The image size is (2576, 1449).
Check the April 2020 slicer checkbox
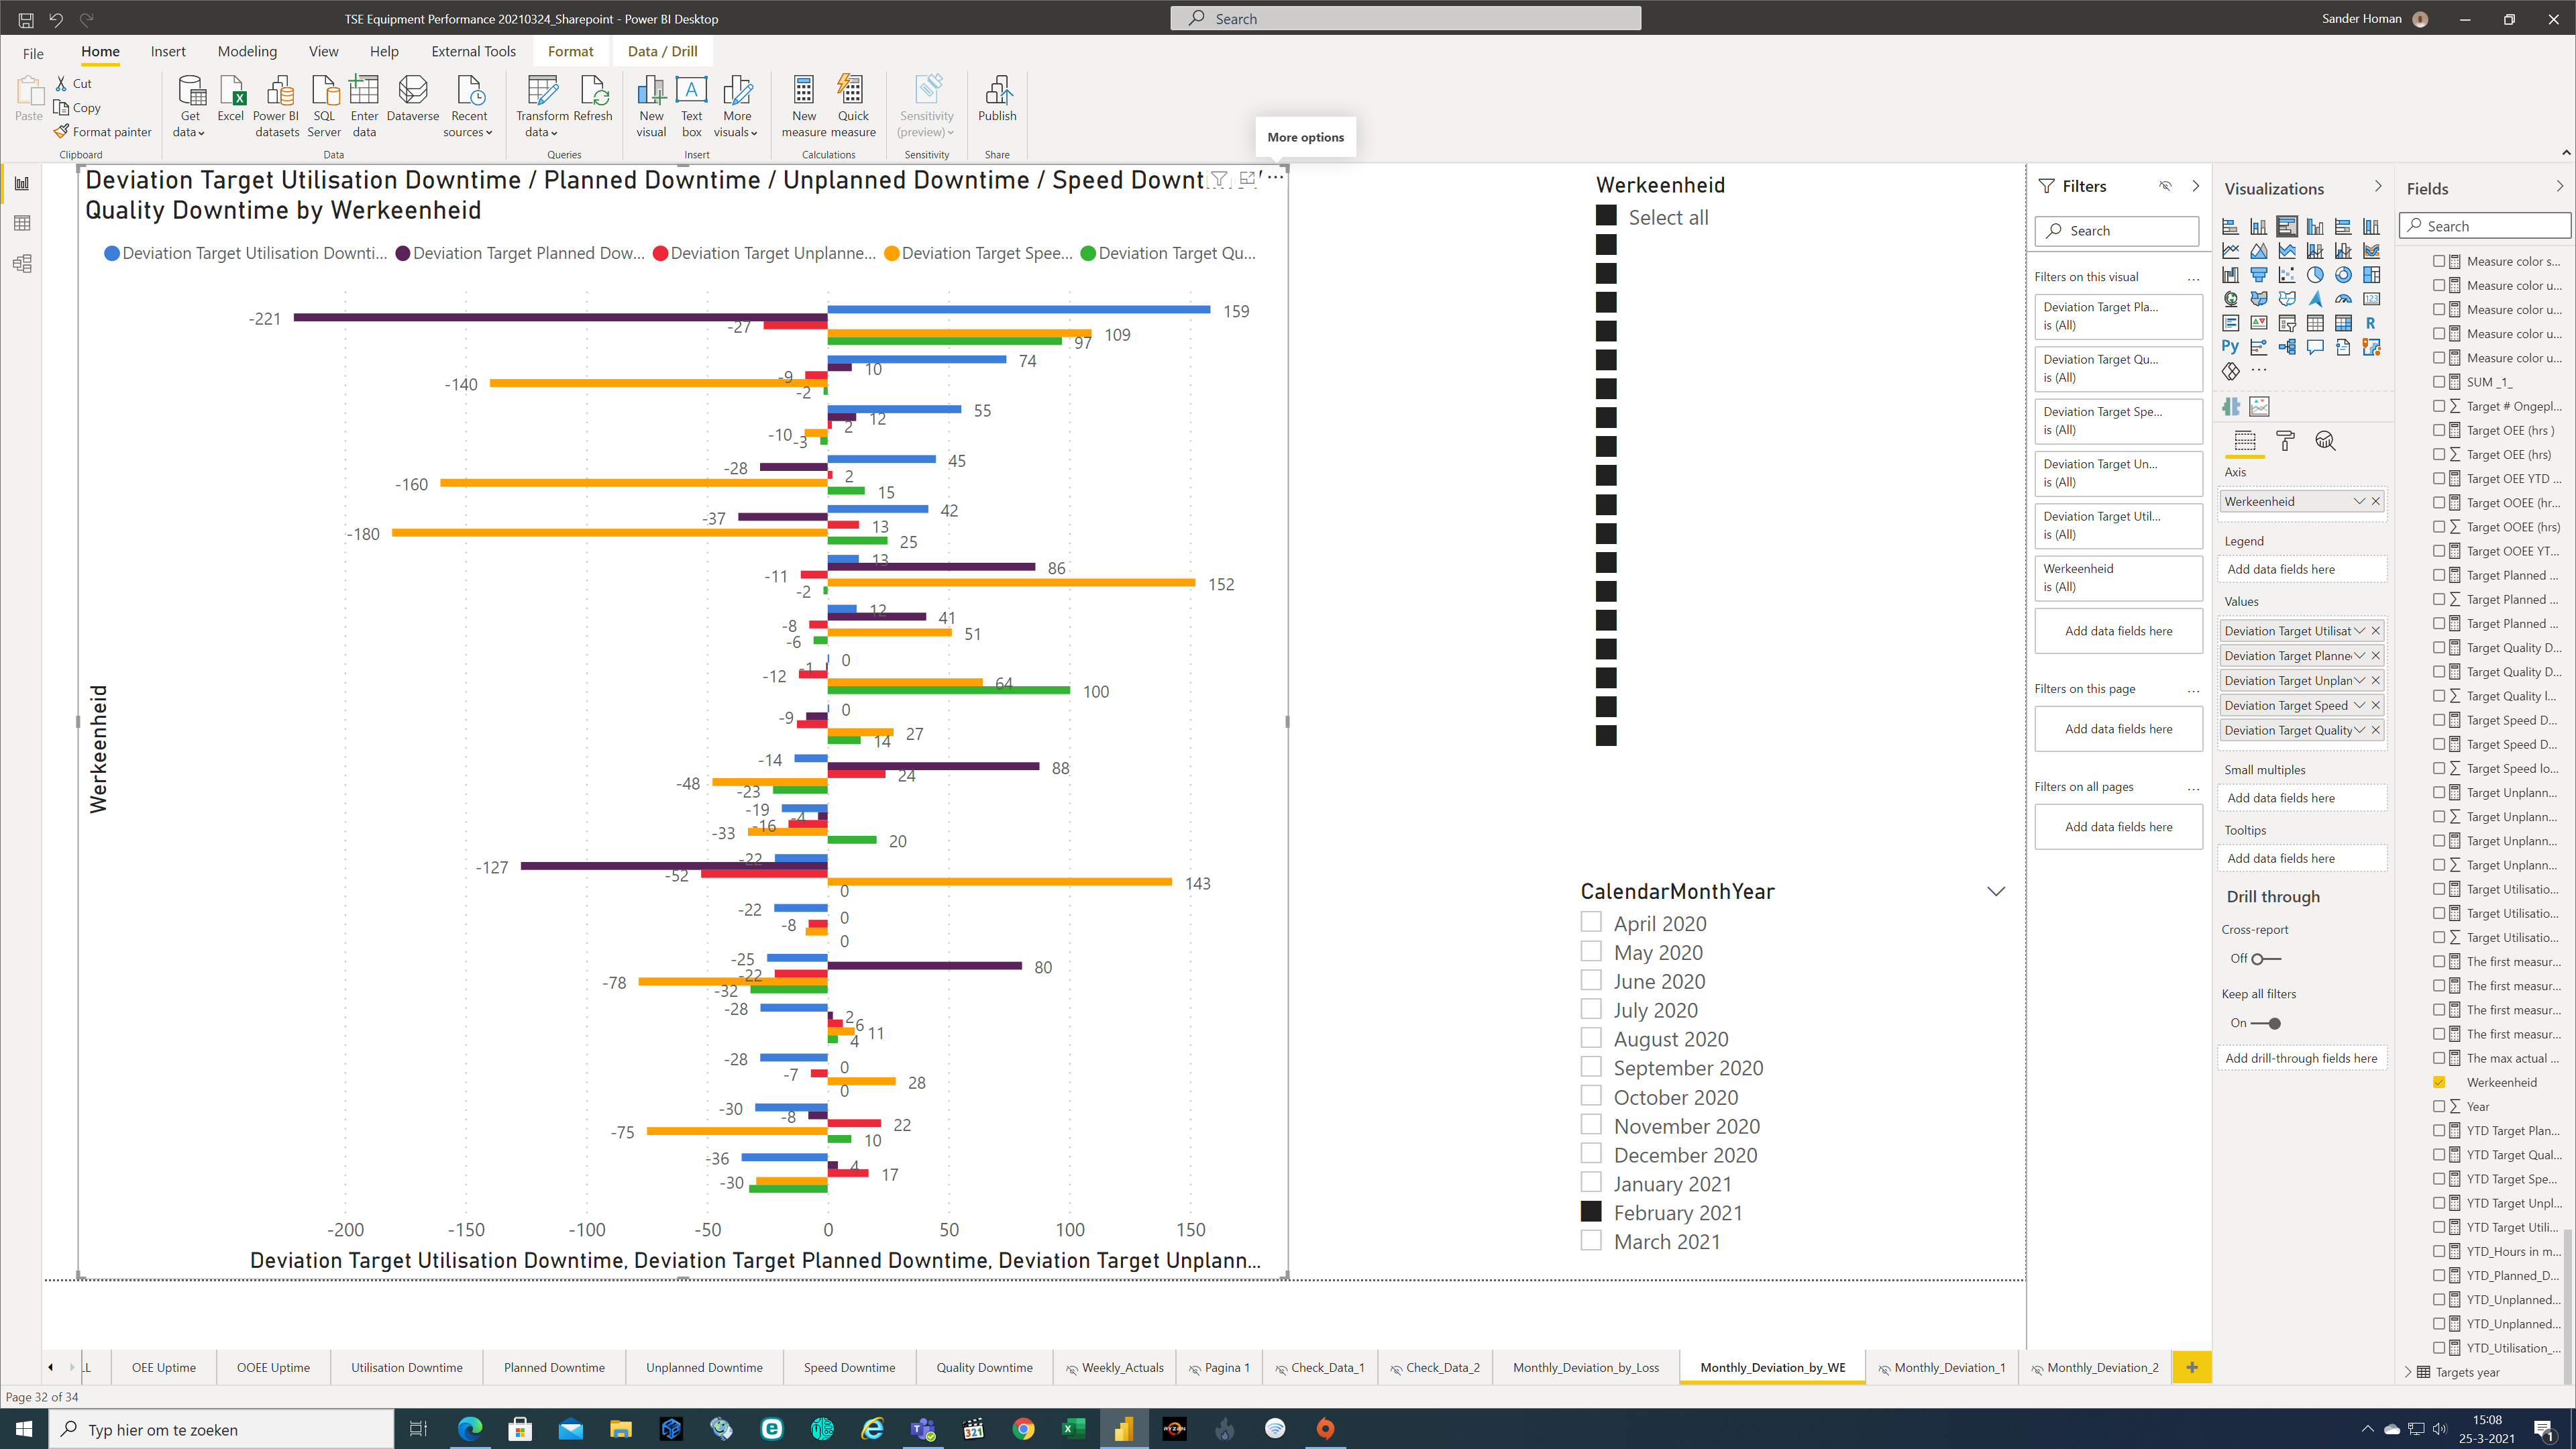[x=1591, y=923]
